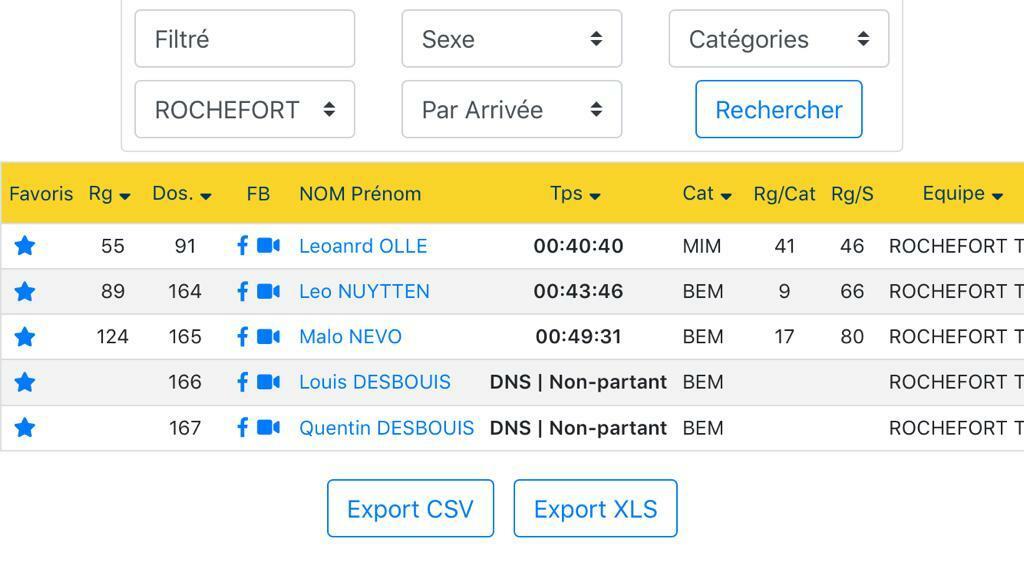This screenshot has height=576, width=1024.
Task: Play finish video for Leo NUYTTEN
Action: pos(268,291)
